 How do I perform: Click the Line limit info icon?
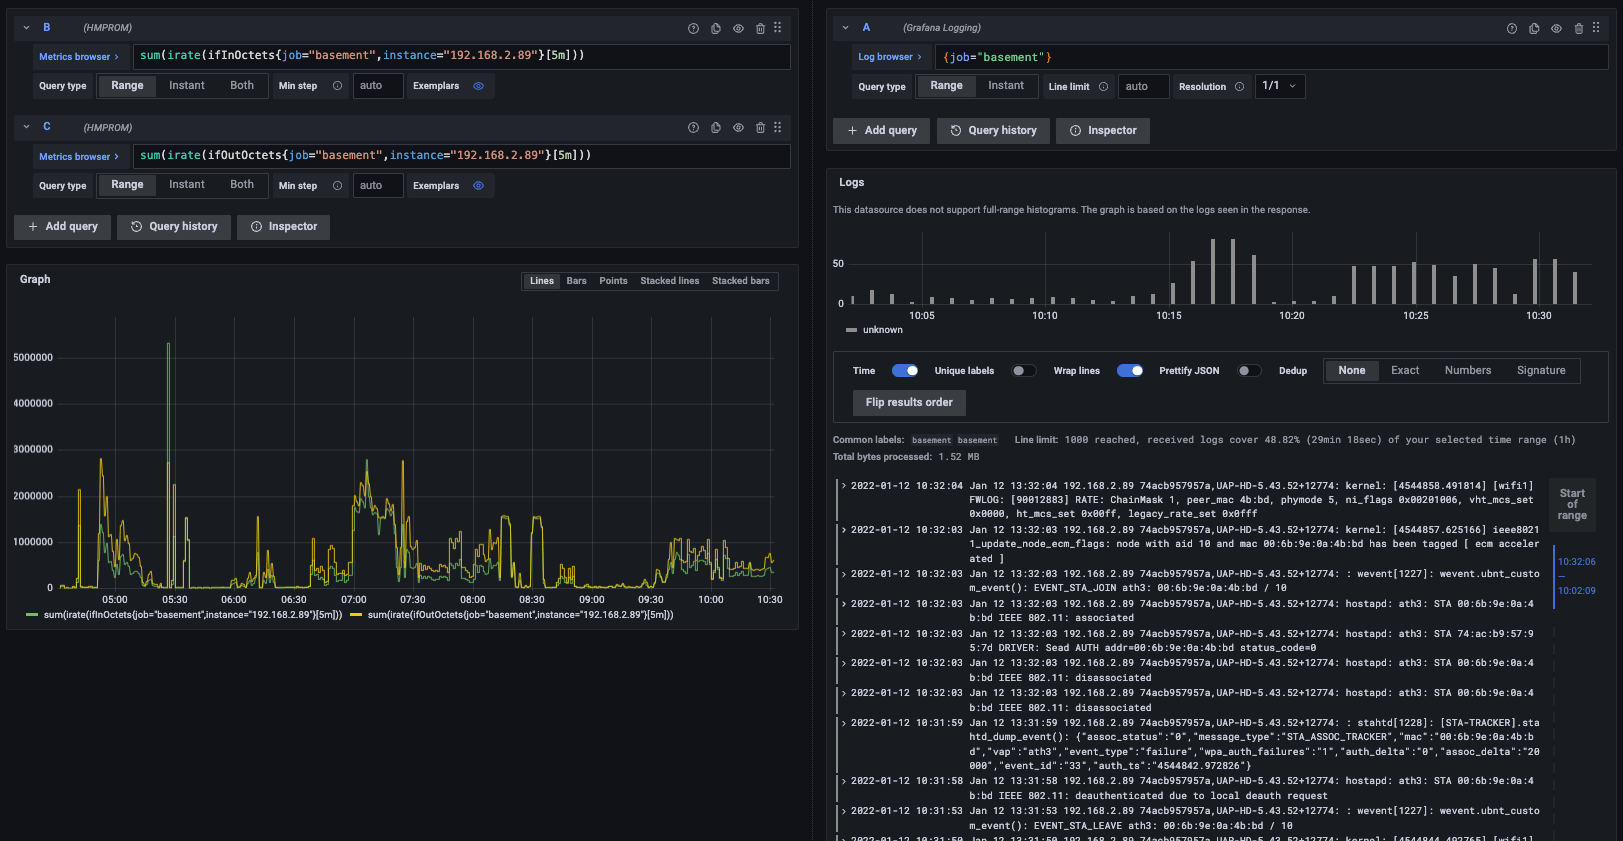coord(1104,87)
